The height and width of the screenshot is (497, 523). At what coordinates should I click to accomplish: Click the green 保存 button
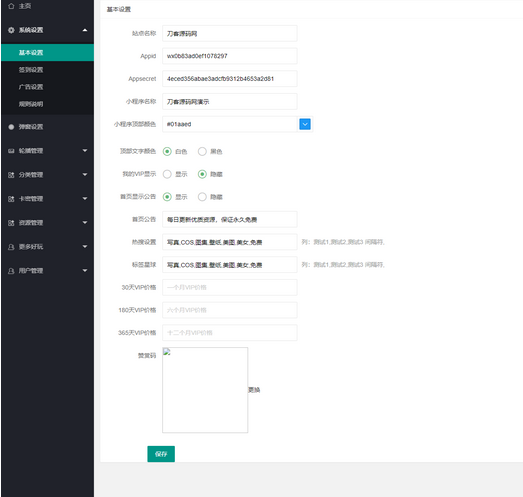[161, 454]
